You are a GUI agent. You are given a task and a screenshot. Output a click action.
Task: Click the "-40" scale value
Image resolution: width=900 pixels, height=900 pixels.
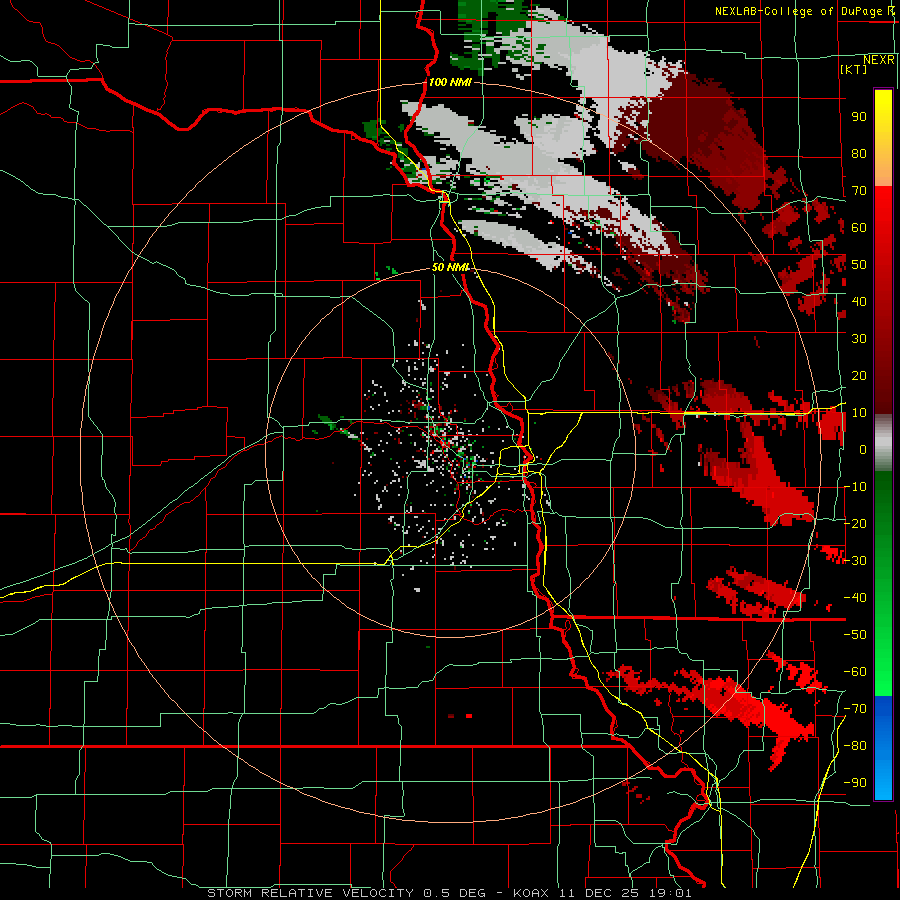coord(855,598)
